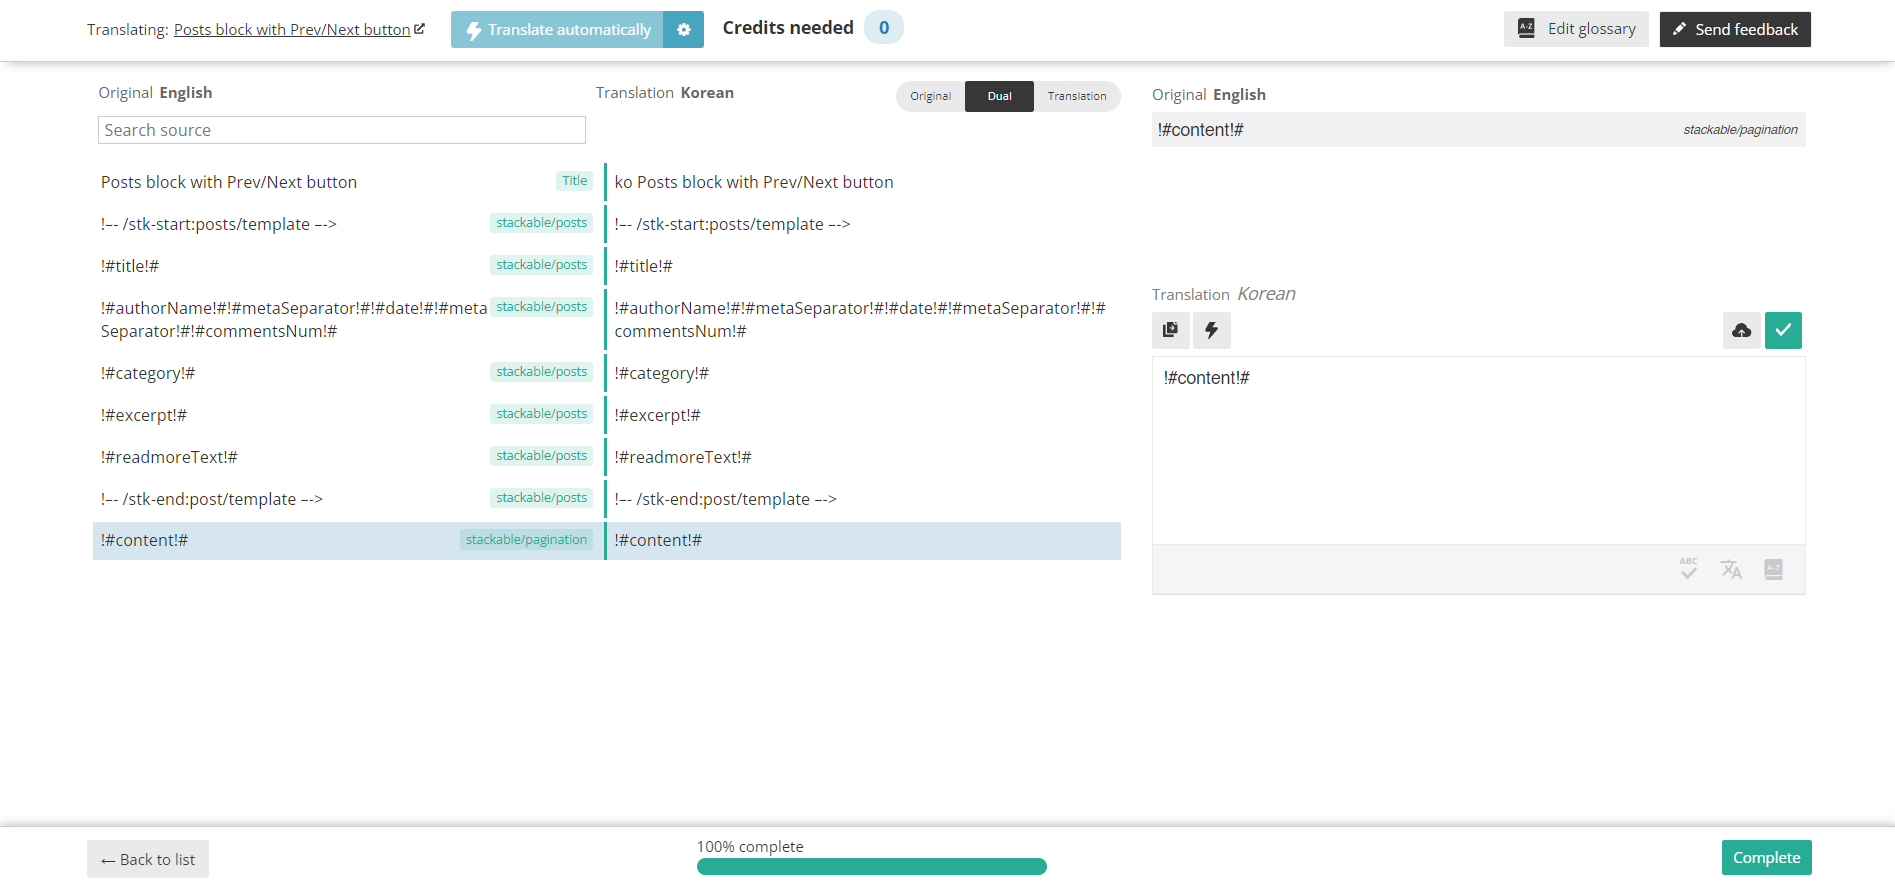Select source row '!#category!#'
This screenshot has width=1895, height=882.
click(346, 373)
